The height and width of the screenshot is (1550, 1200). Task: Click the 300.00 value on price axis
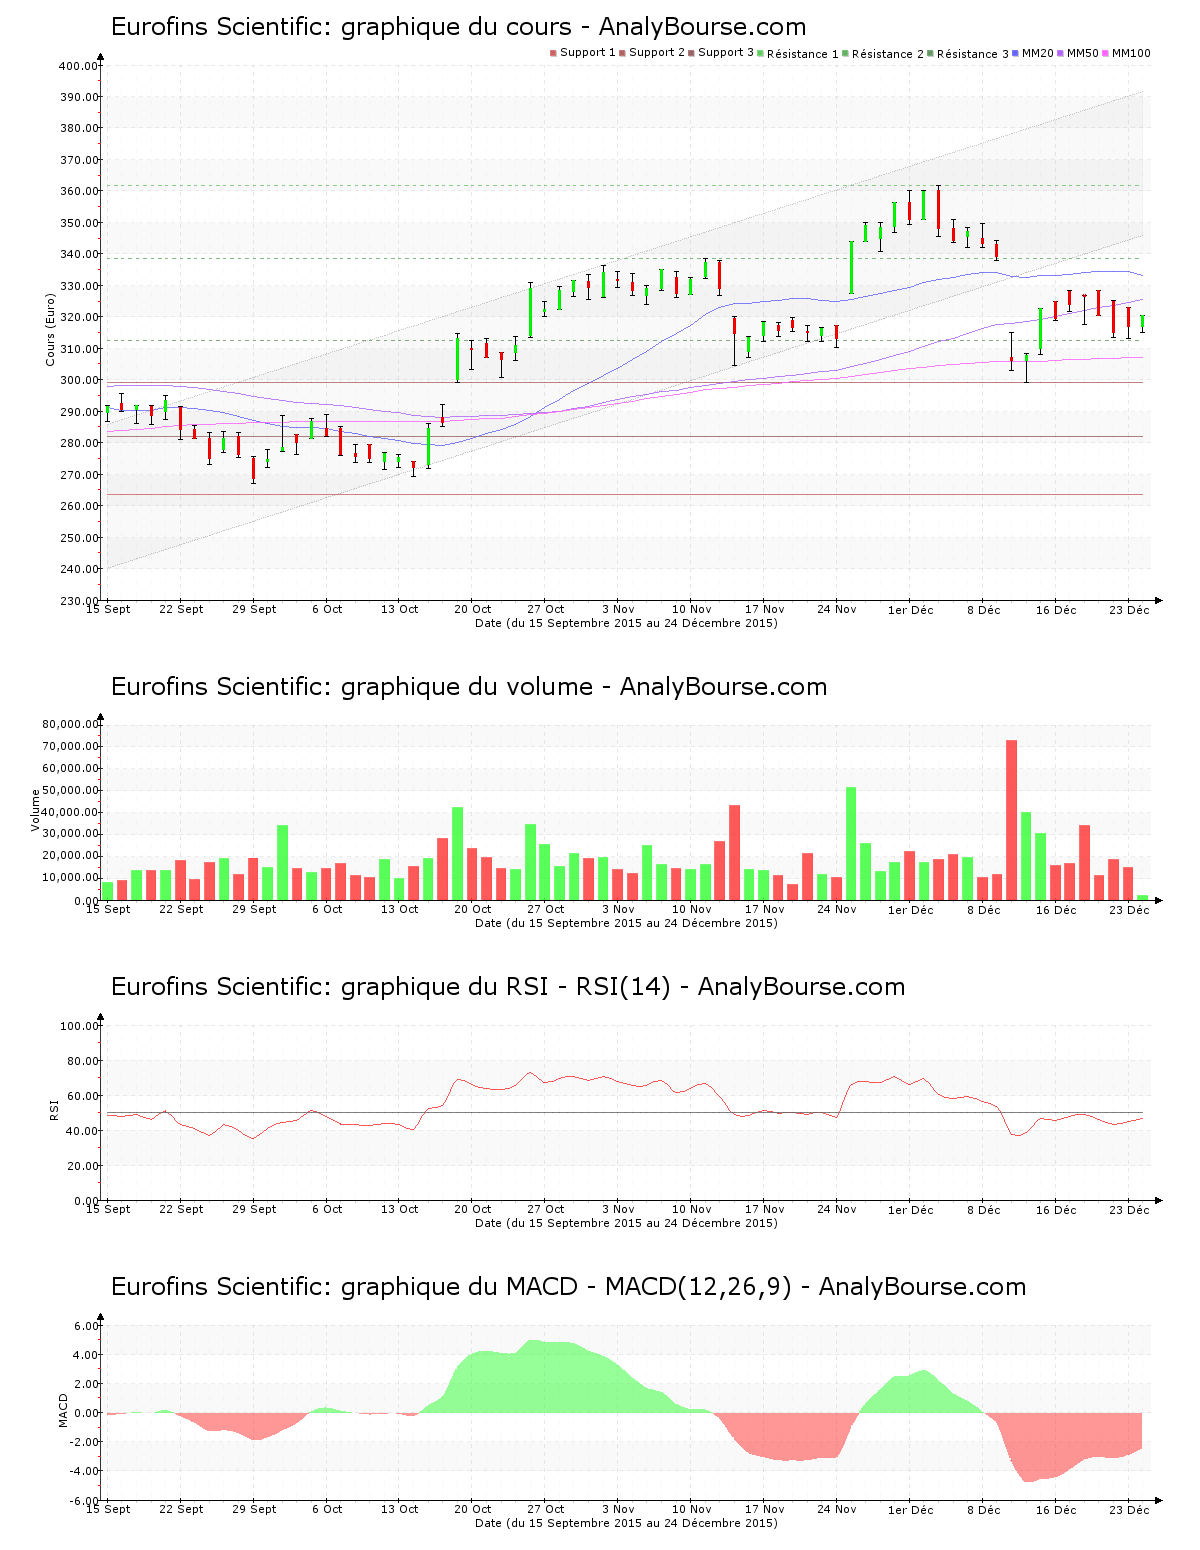pyautogui.click(x=79, y=380)
